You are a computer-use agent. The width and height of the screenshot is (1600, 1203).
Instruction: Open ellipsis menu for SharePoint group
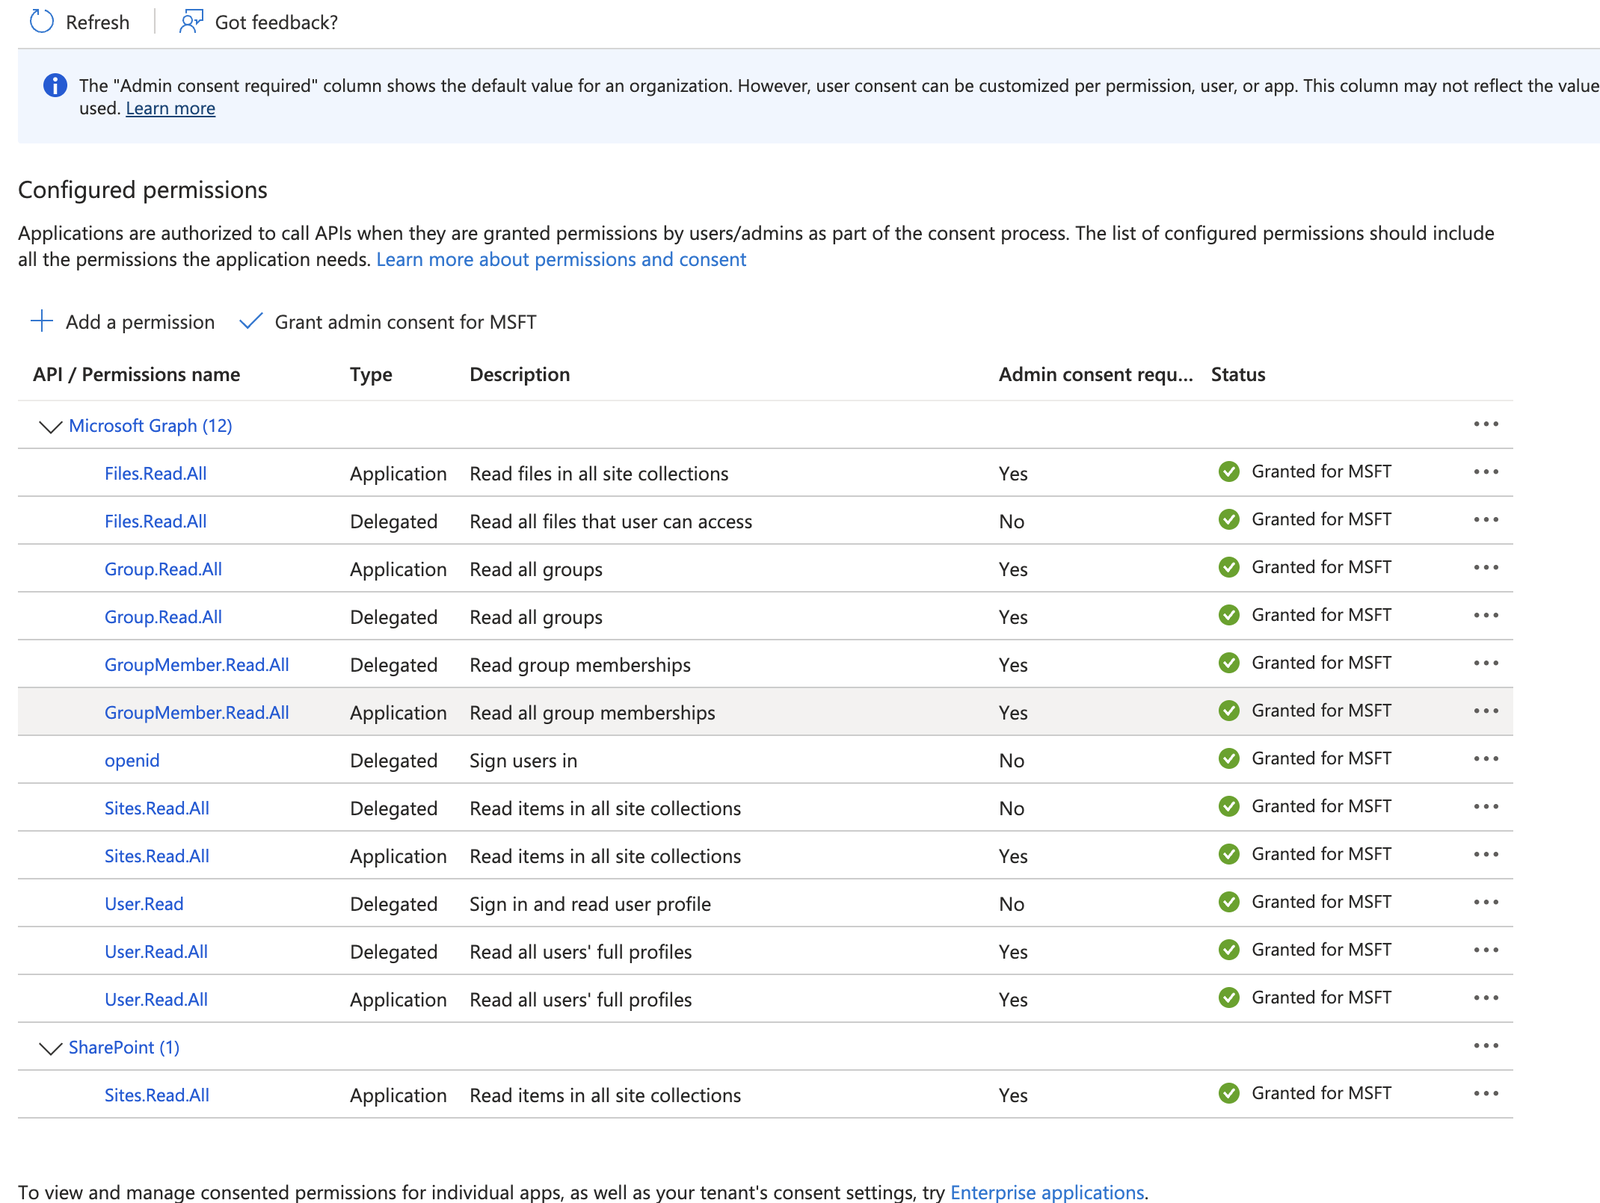(x=1486, y=1046)
